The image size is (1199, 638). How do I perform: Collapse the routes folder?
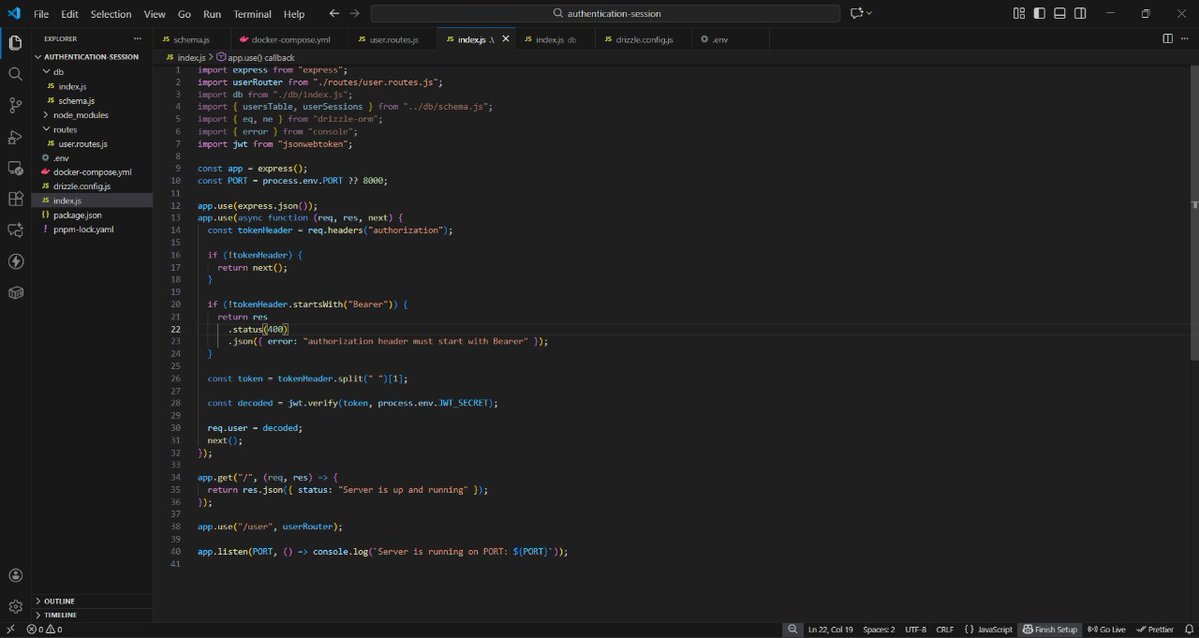click(x=64, y=129)
